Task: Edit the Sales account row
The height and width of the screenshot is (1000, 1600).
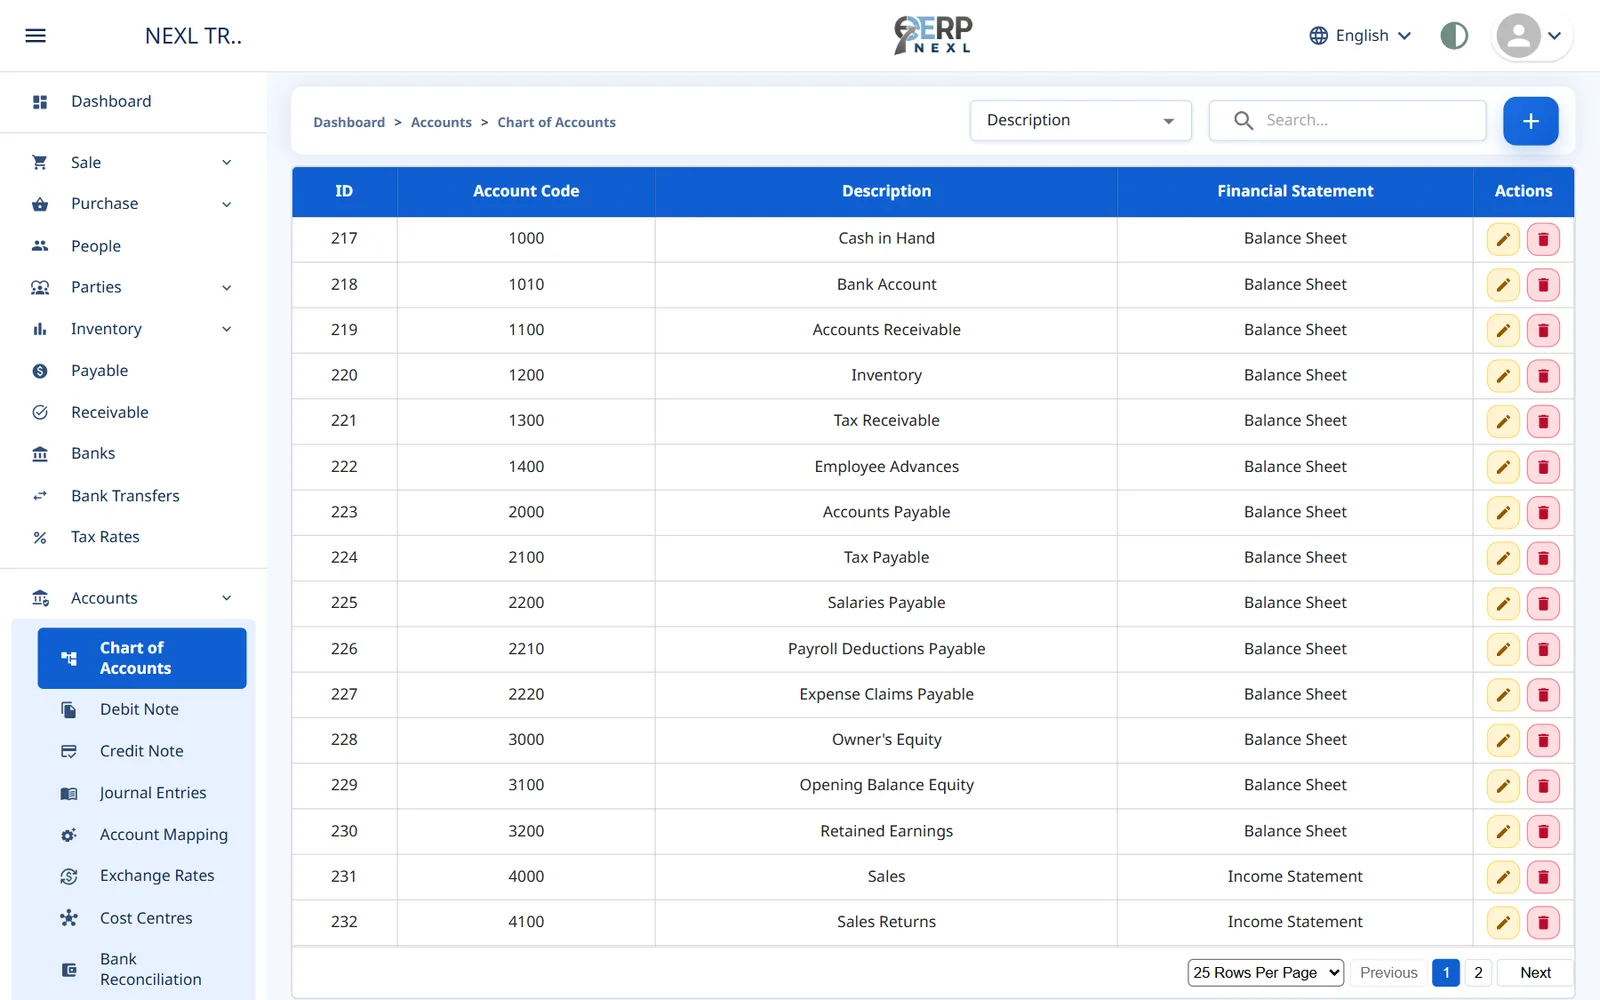Action: pyautogui.click(x=1503, y=877)
